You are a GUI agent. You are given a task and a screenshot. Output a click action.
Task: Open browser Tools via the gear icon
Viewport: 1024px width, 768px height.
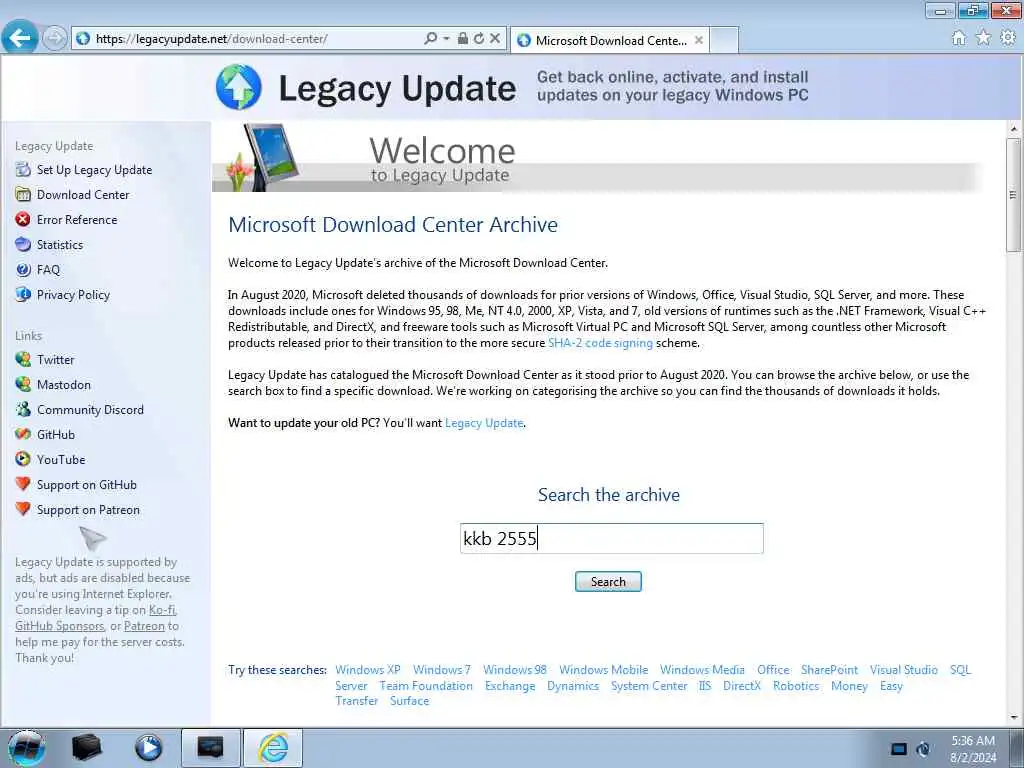(x=1008, y=38)
